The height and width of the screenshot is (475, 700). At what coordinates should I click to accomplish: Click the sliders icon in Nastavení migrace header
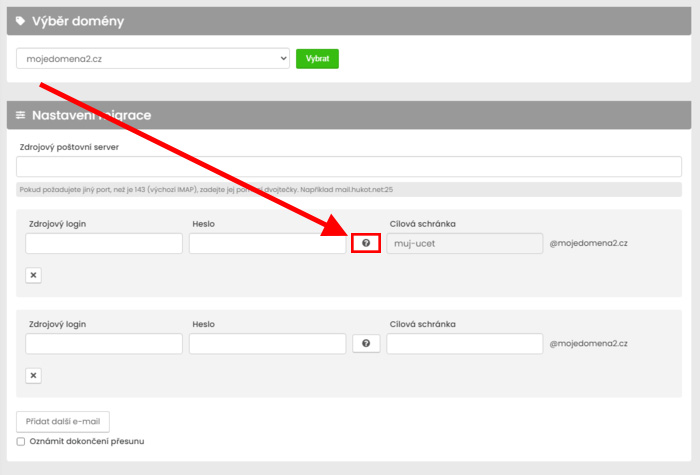[21, 115]
